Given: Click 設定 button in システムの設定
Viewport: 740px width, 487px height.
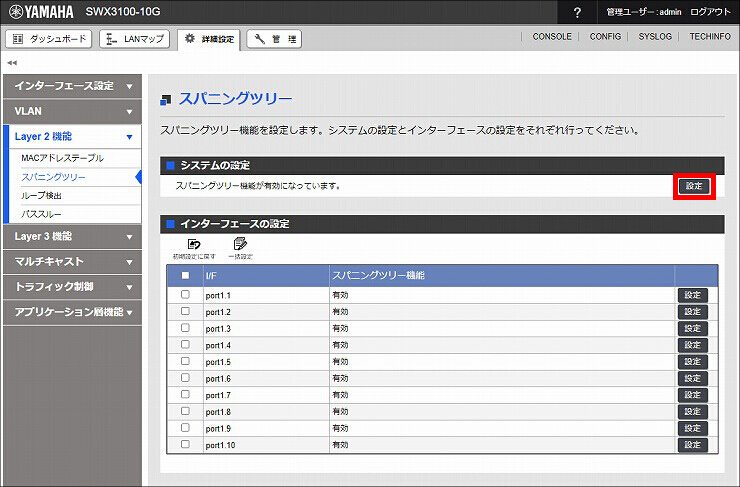Looking at the screenshot, I should tap(694, 186).
